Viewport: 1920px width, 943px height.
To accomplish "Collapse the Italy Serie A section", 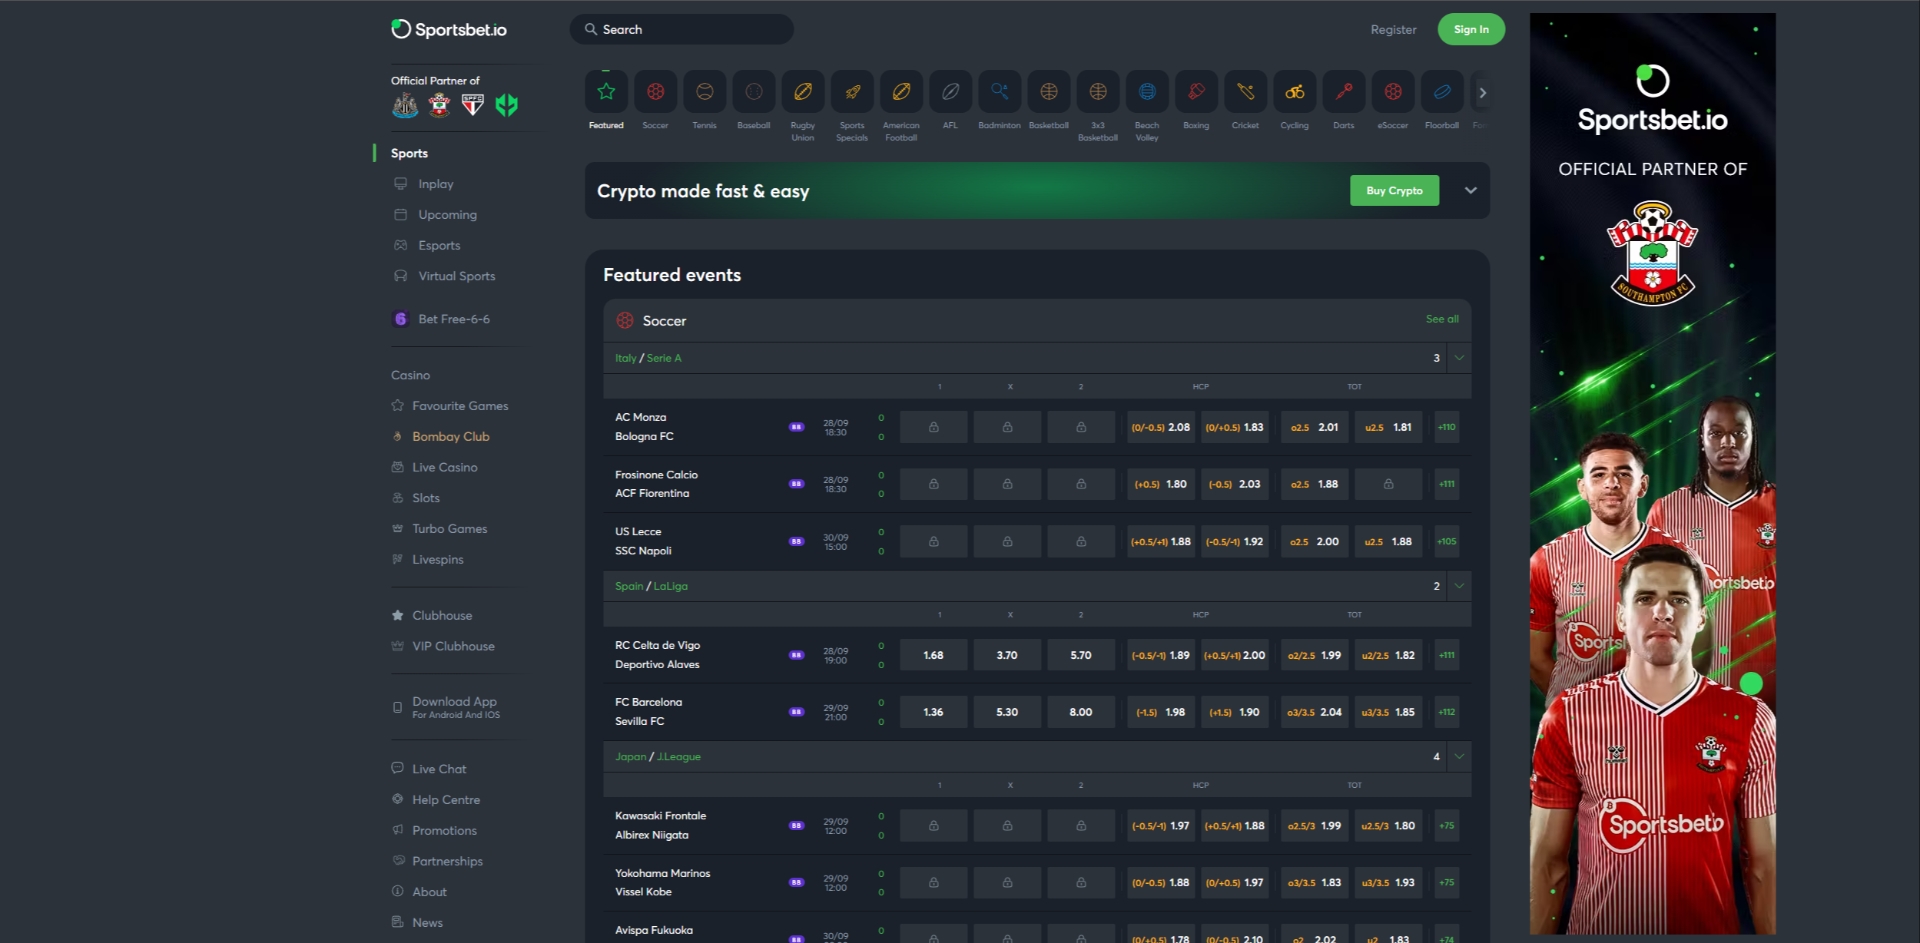I will pyautogui.click(x=1459, y=358).
